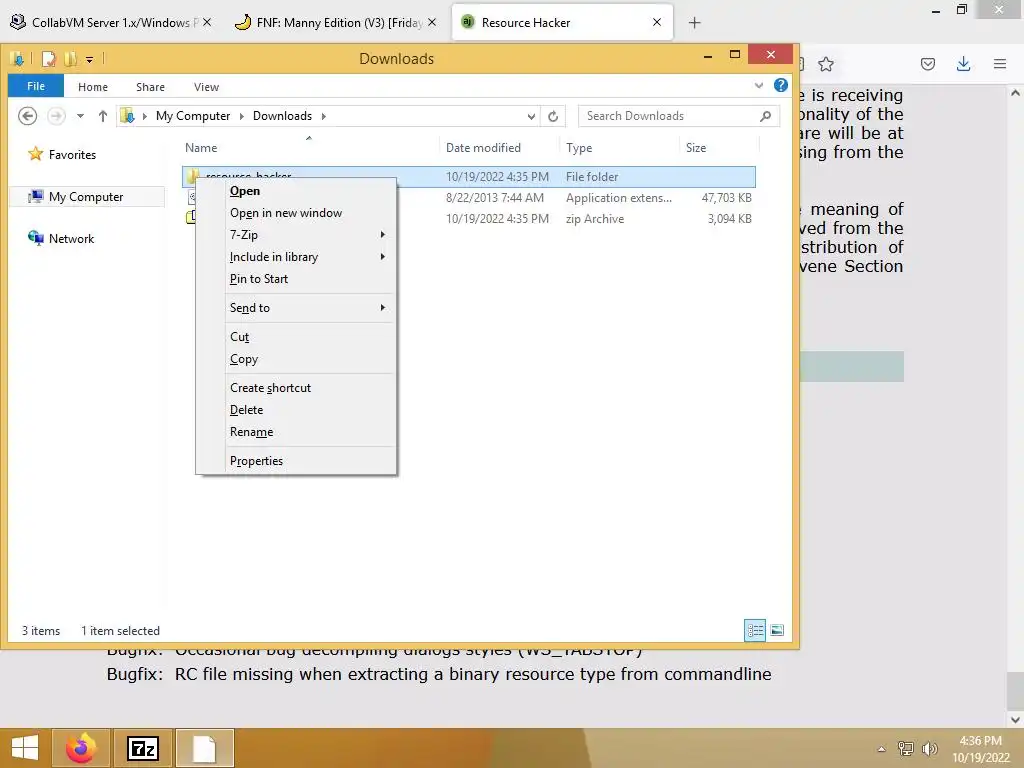Click the Downloads window system folder icon

(x=17, y=59)
